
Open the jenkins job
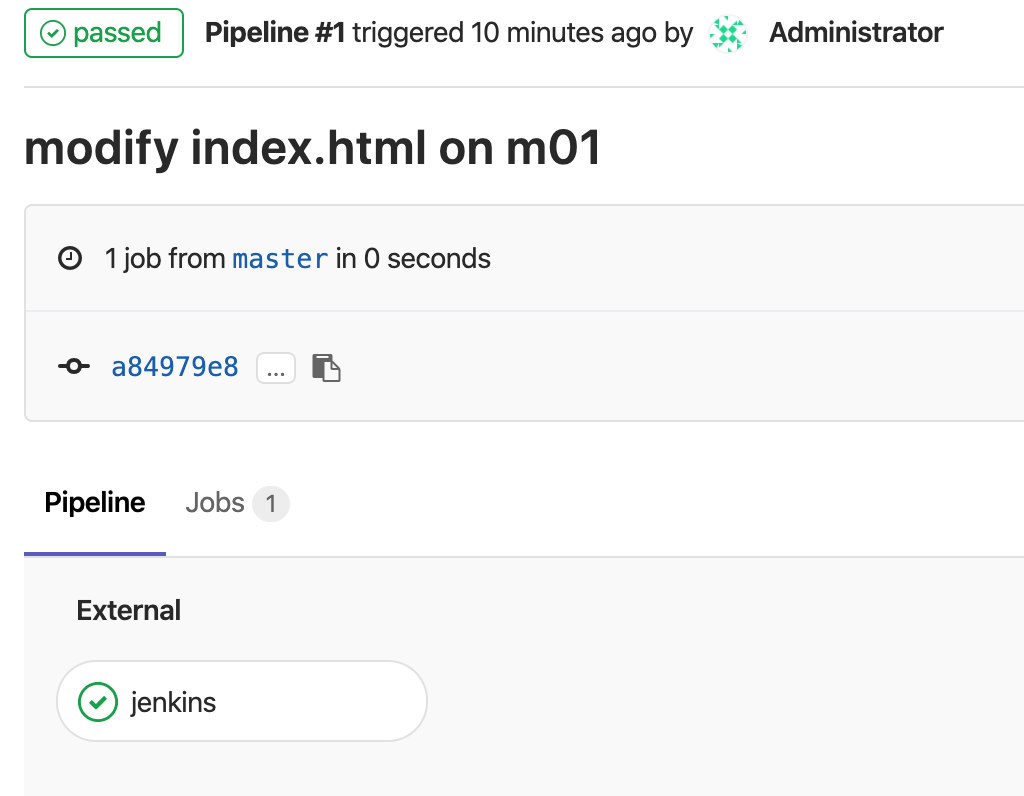click(242, 701)
